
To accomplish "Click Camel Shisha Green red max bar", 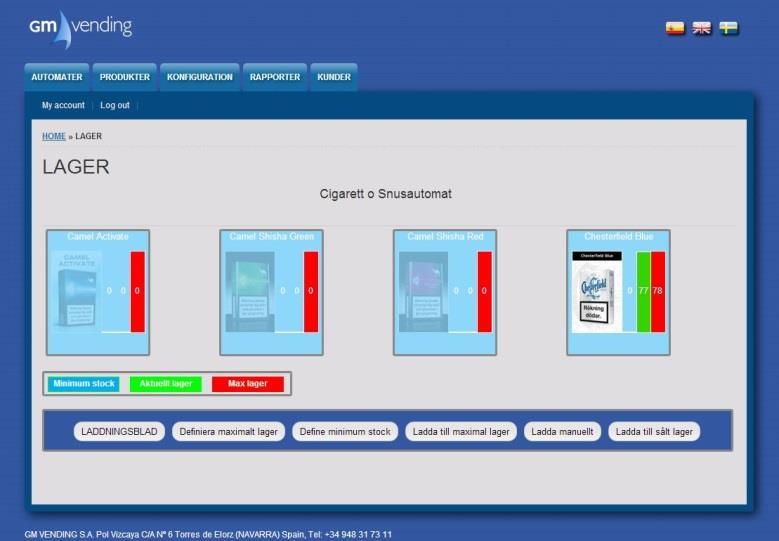I will point(311,292).
